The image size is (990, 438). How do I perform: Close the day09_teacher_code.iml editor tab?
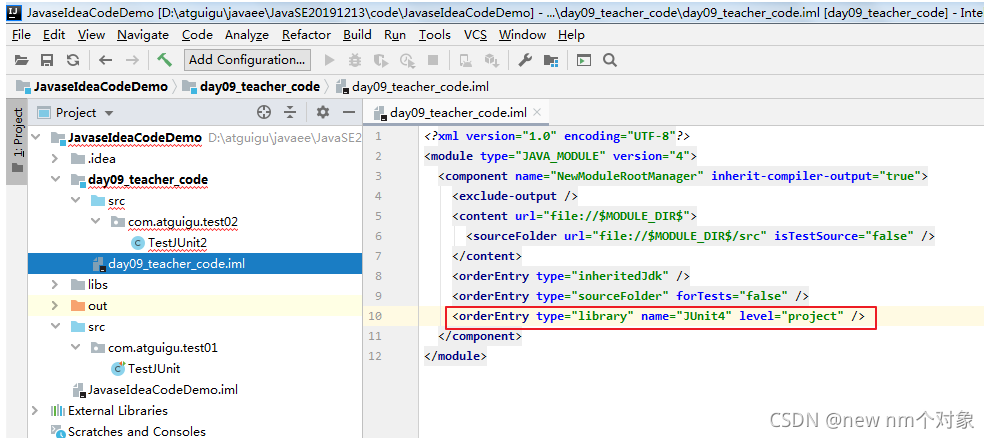point(537,112)
